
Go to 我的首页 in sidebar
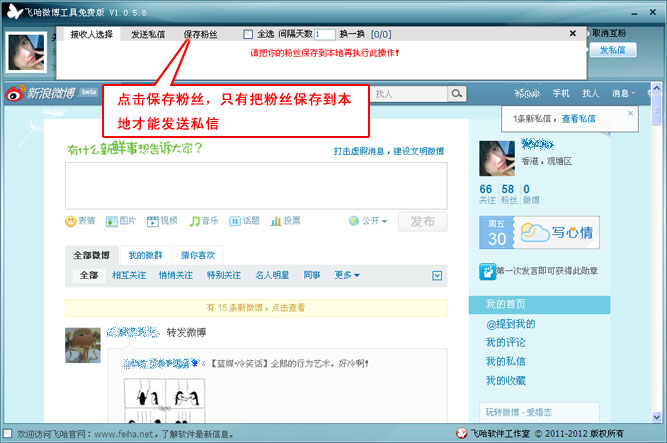(x=539, y=304)
